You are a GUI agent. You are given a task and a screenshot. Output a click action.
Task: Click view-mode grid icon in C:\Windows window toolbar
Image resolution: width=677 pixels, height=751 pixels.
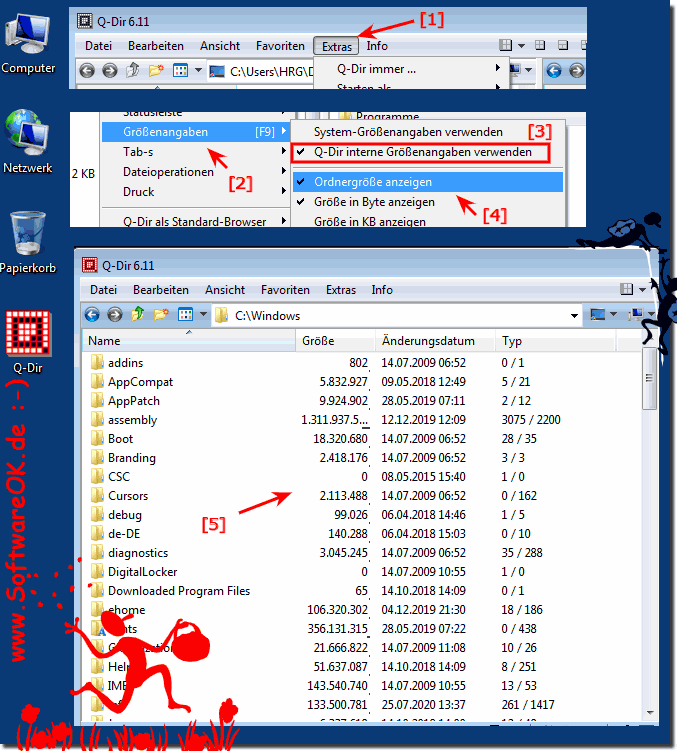click(x=185, y=315)
